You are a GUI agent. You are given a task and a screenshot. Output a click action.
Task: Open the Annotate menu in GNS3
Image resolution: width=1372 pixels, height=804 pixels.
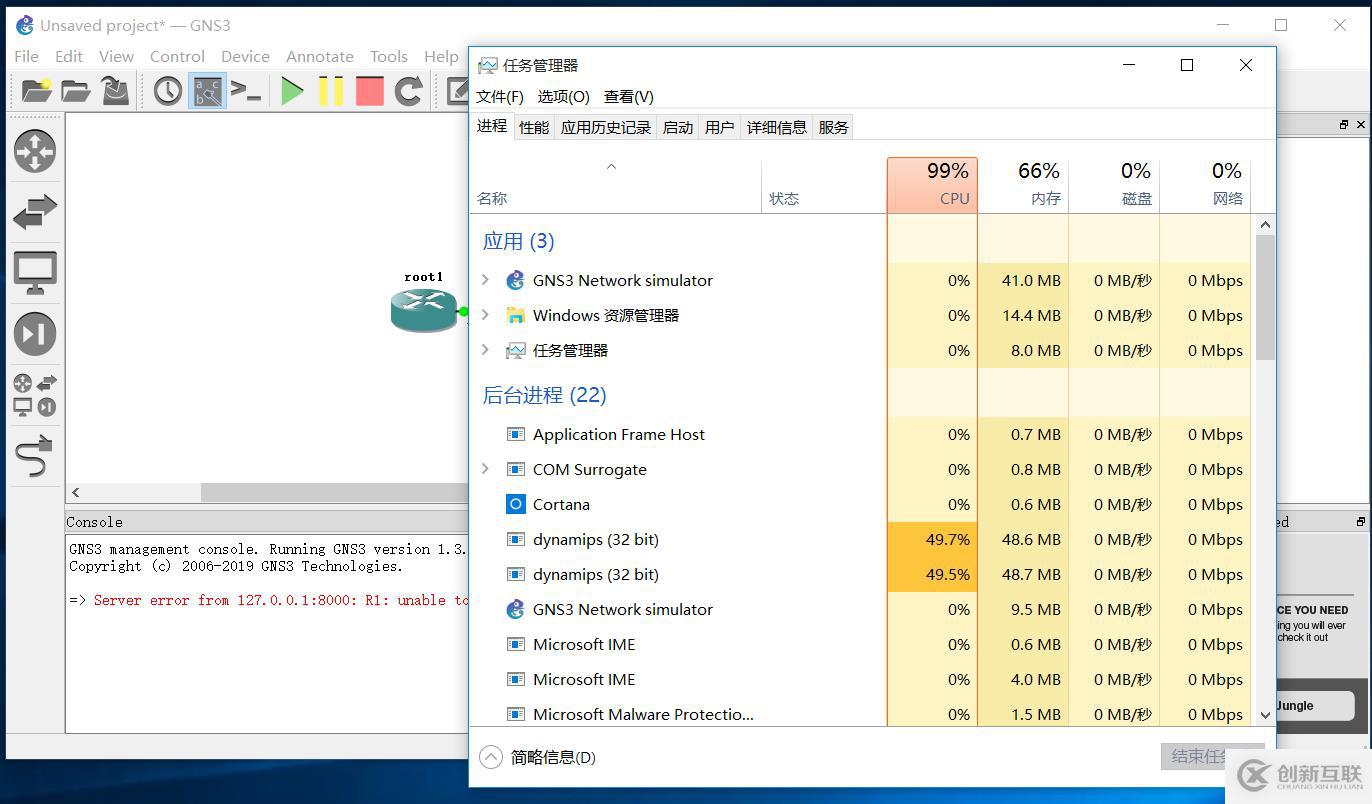coord(320,56)
